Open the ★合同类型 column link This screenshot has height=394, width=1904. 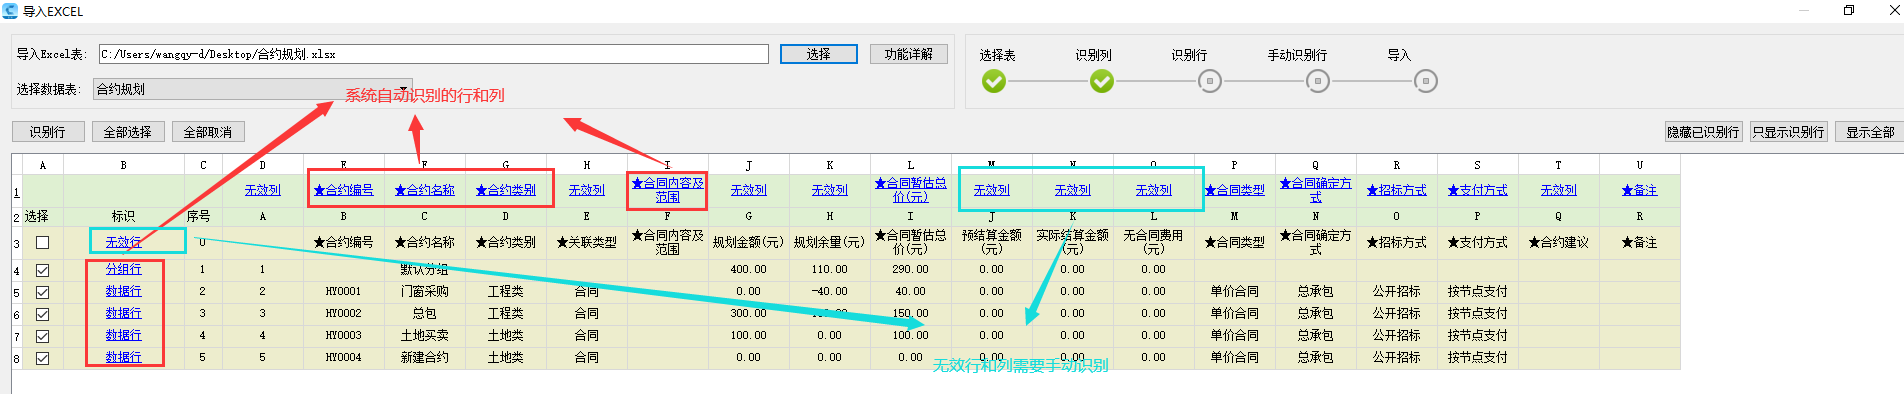coord(1235,190)
